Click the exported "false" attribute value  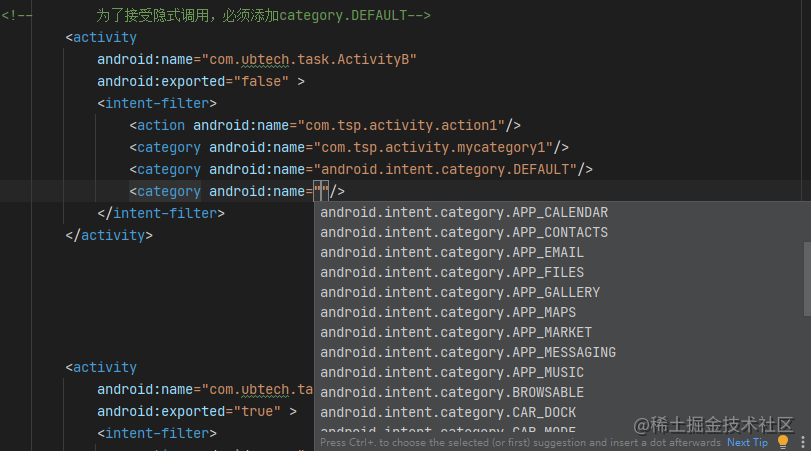tap(261, 82)
